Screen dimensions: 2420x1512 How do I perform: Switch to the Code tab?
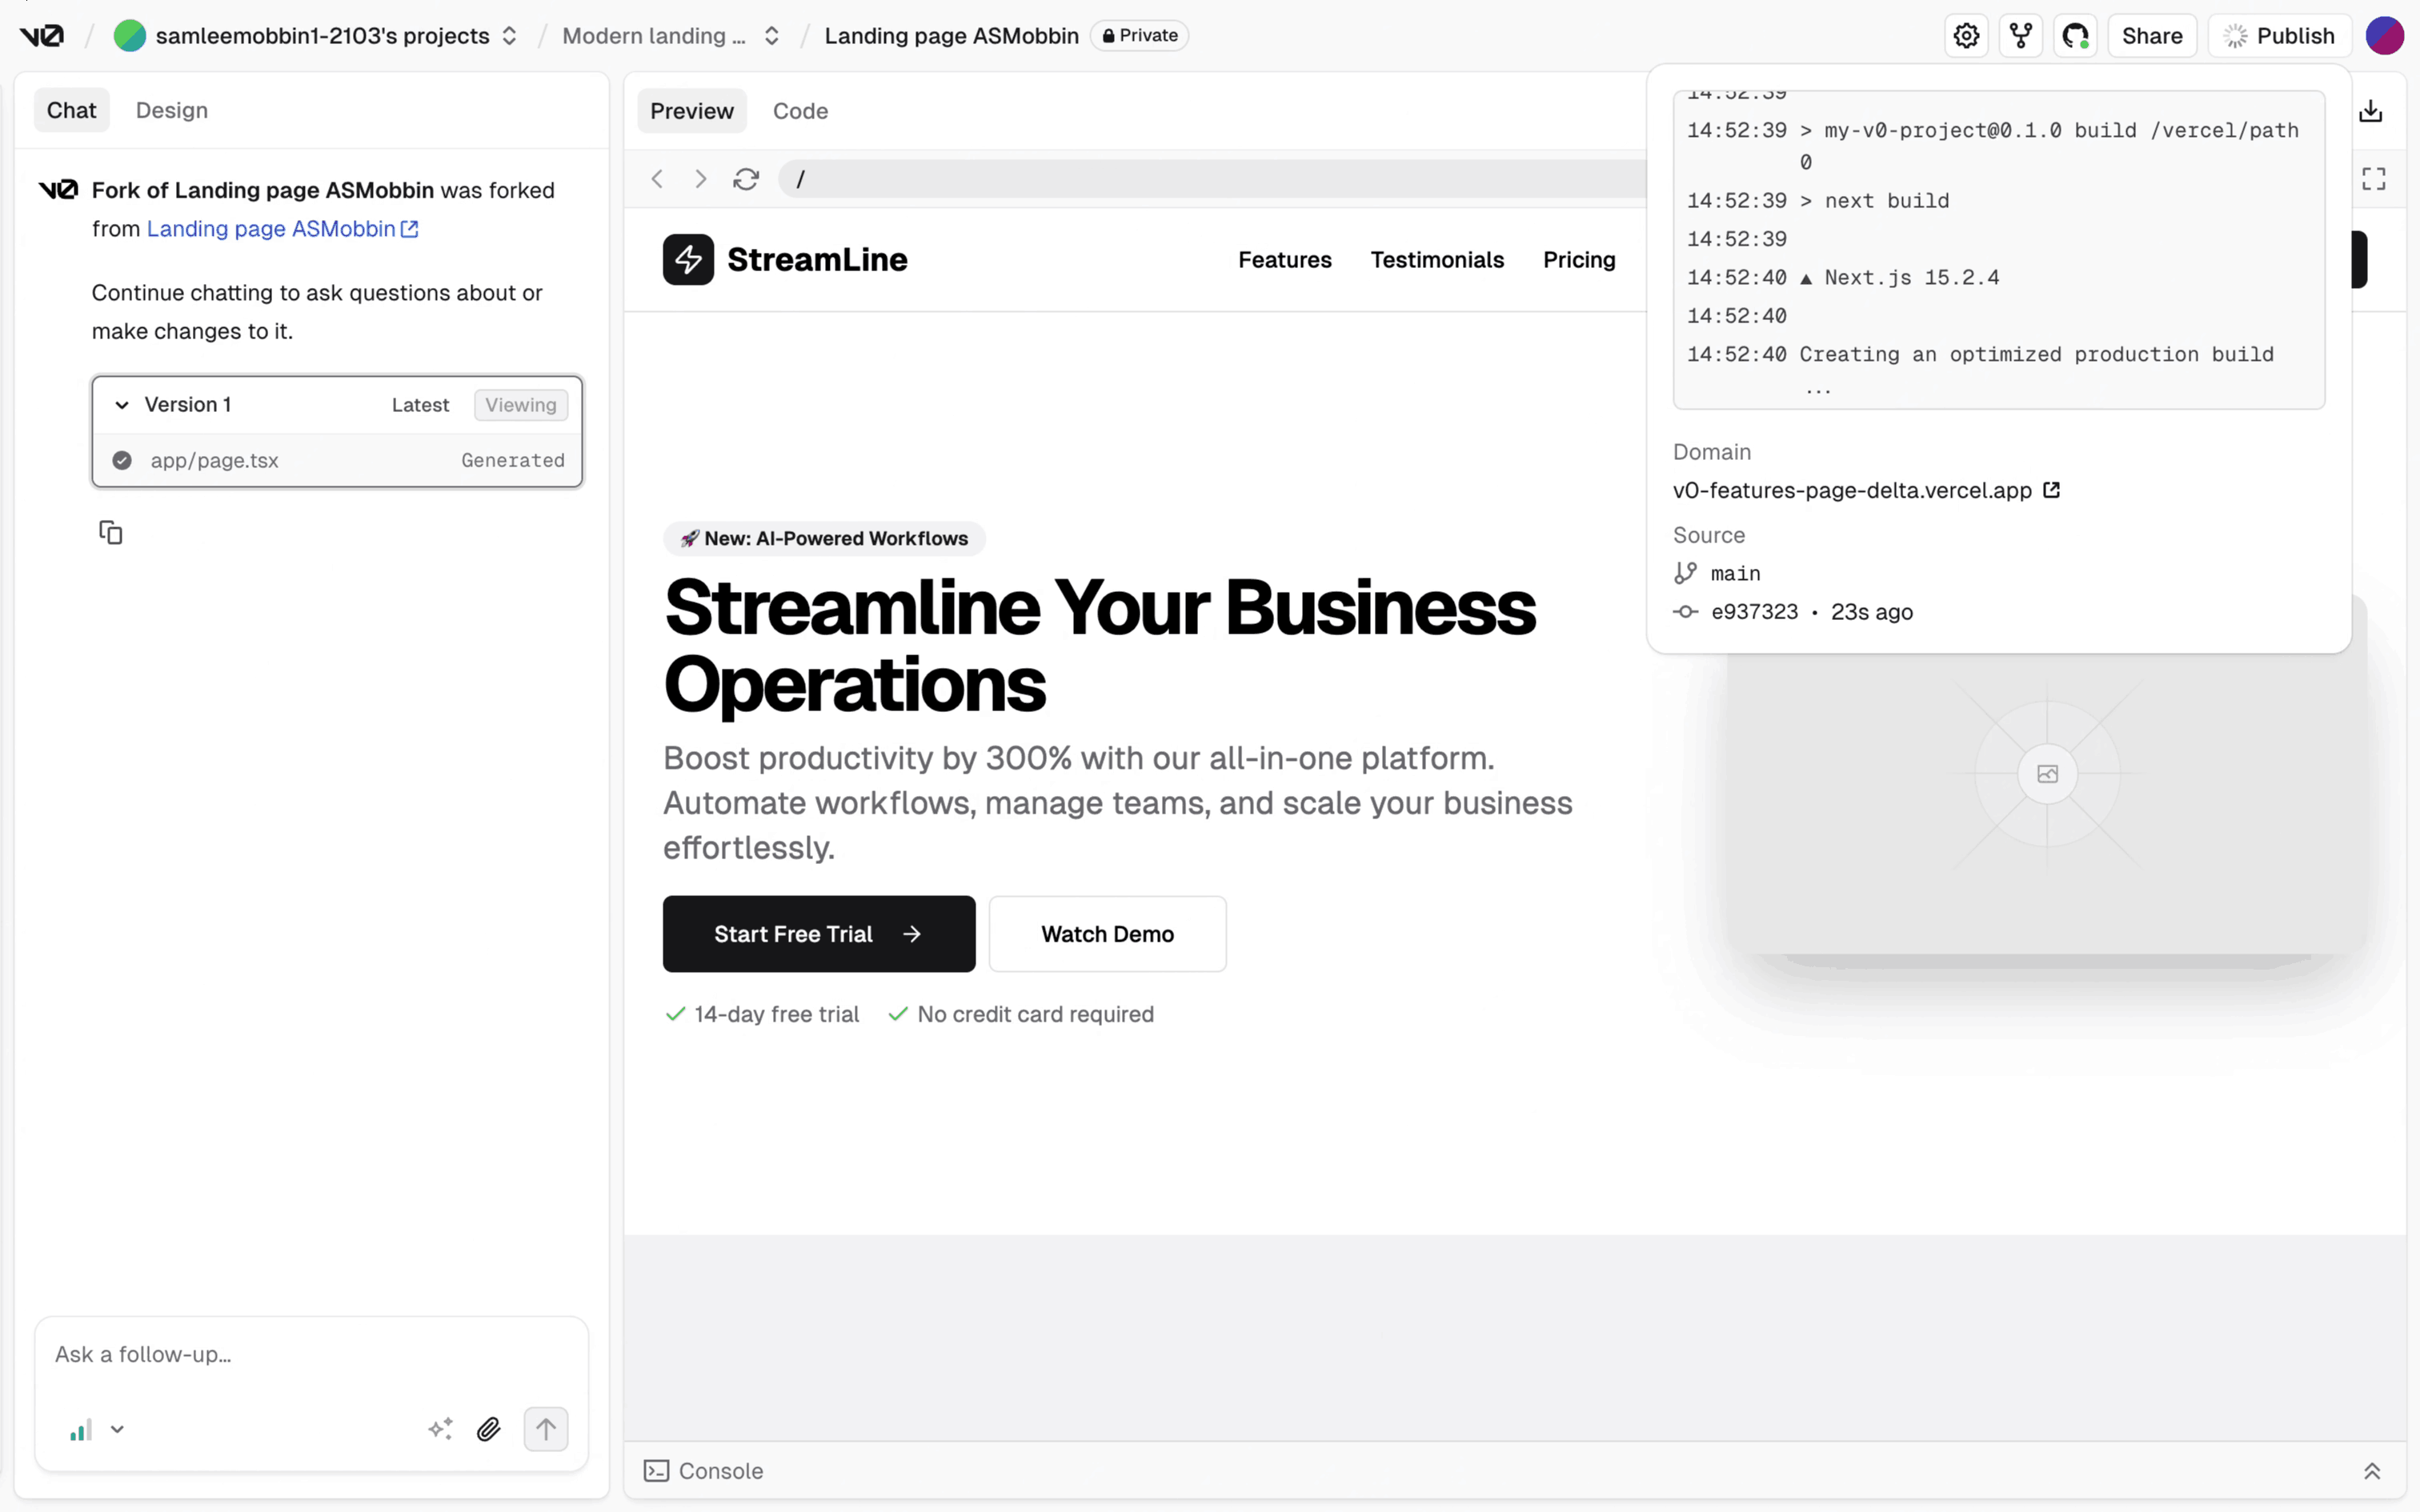pyautogui.click(x=800, y=111)
